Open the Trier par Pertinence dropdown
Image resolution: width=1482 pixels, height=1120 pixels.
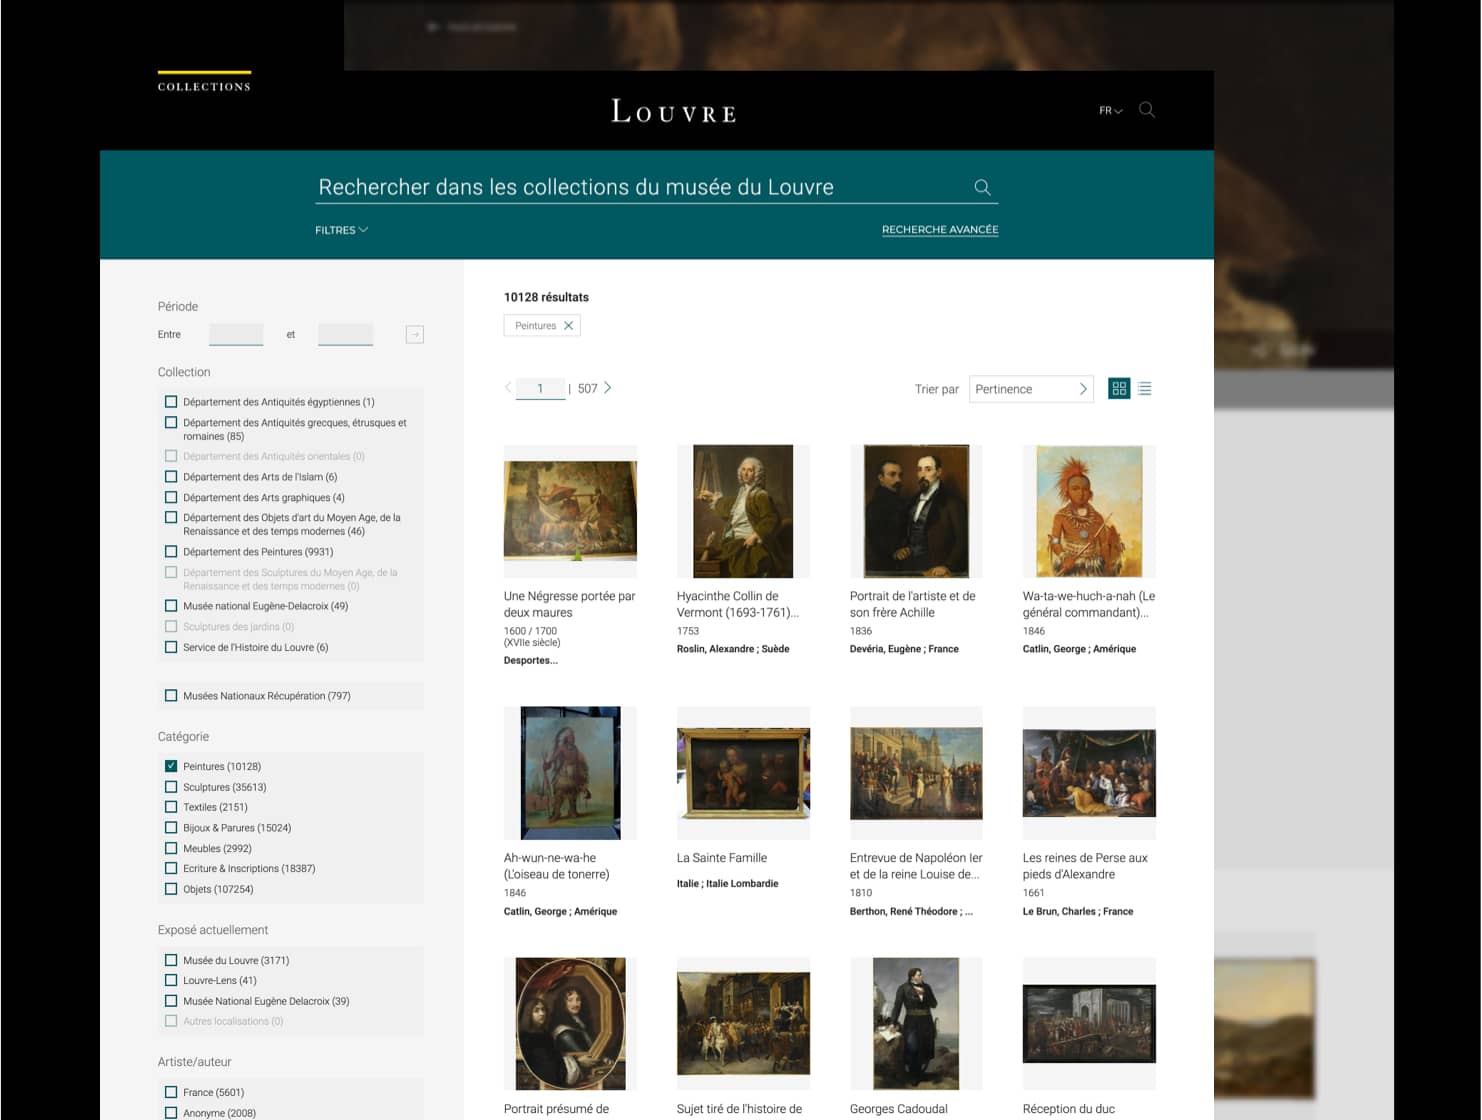(x=1030, y=389)
